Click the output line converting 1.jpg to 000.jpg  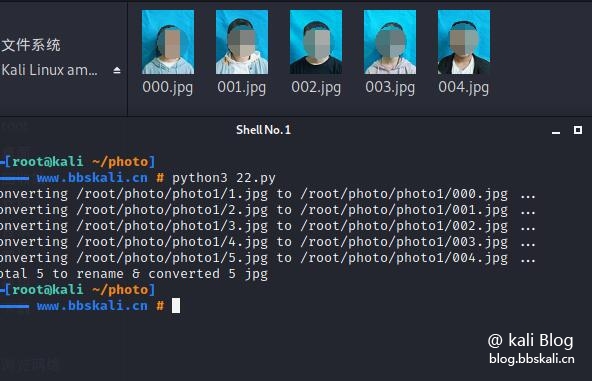tap(267, 194)
